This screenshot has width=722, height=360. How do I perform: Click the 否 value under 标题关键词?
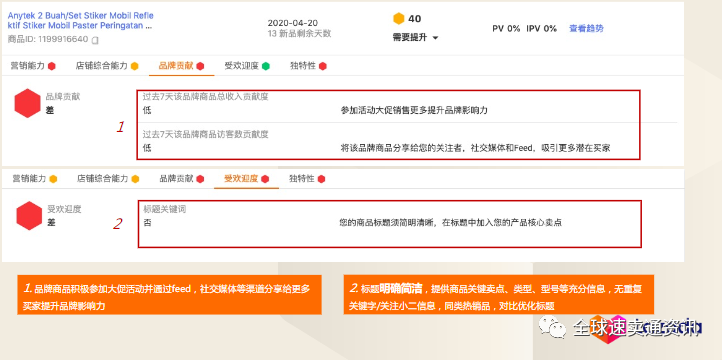click(147, 223)
